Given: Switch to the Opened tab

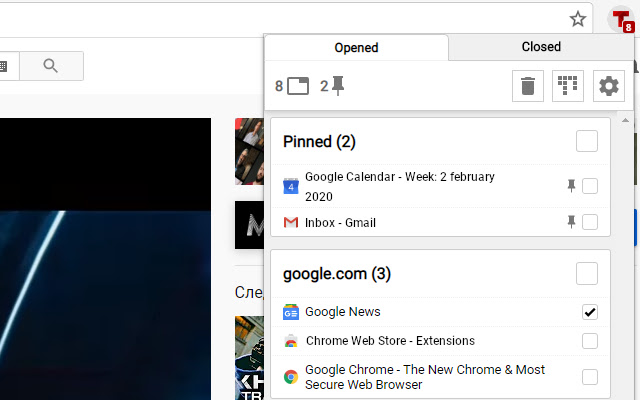Looking at the screenshot, I should point(356,47).
